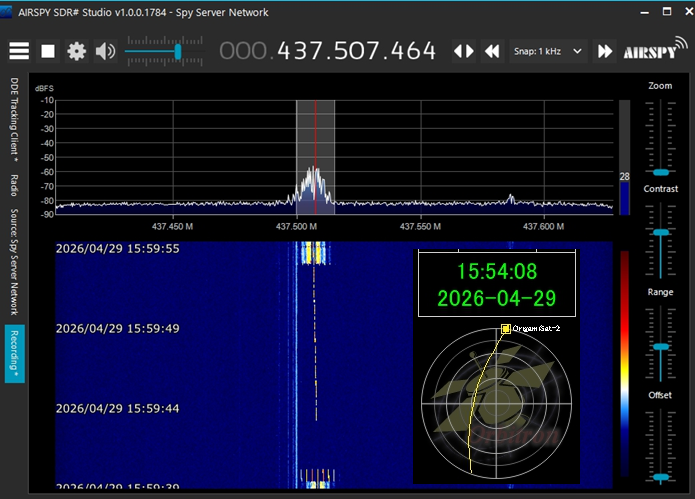Adjust the Contrast slider handle

pos(660,232)
